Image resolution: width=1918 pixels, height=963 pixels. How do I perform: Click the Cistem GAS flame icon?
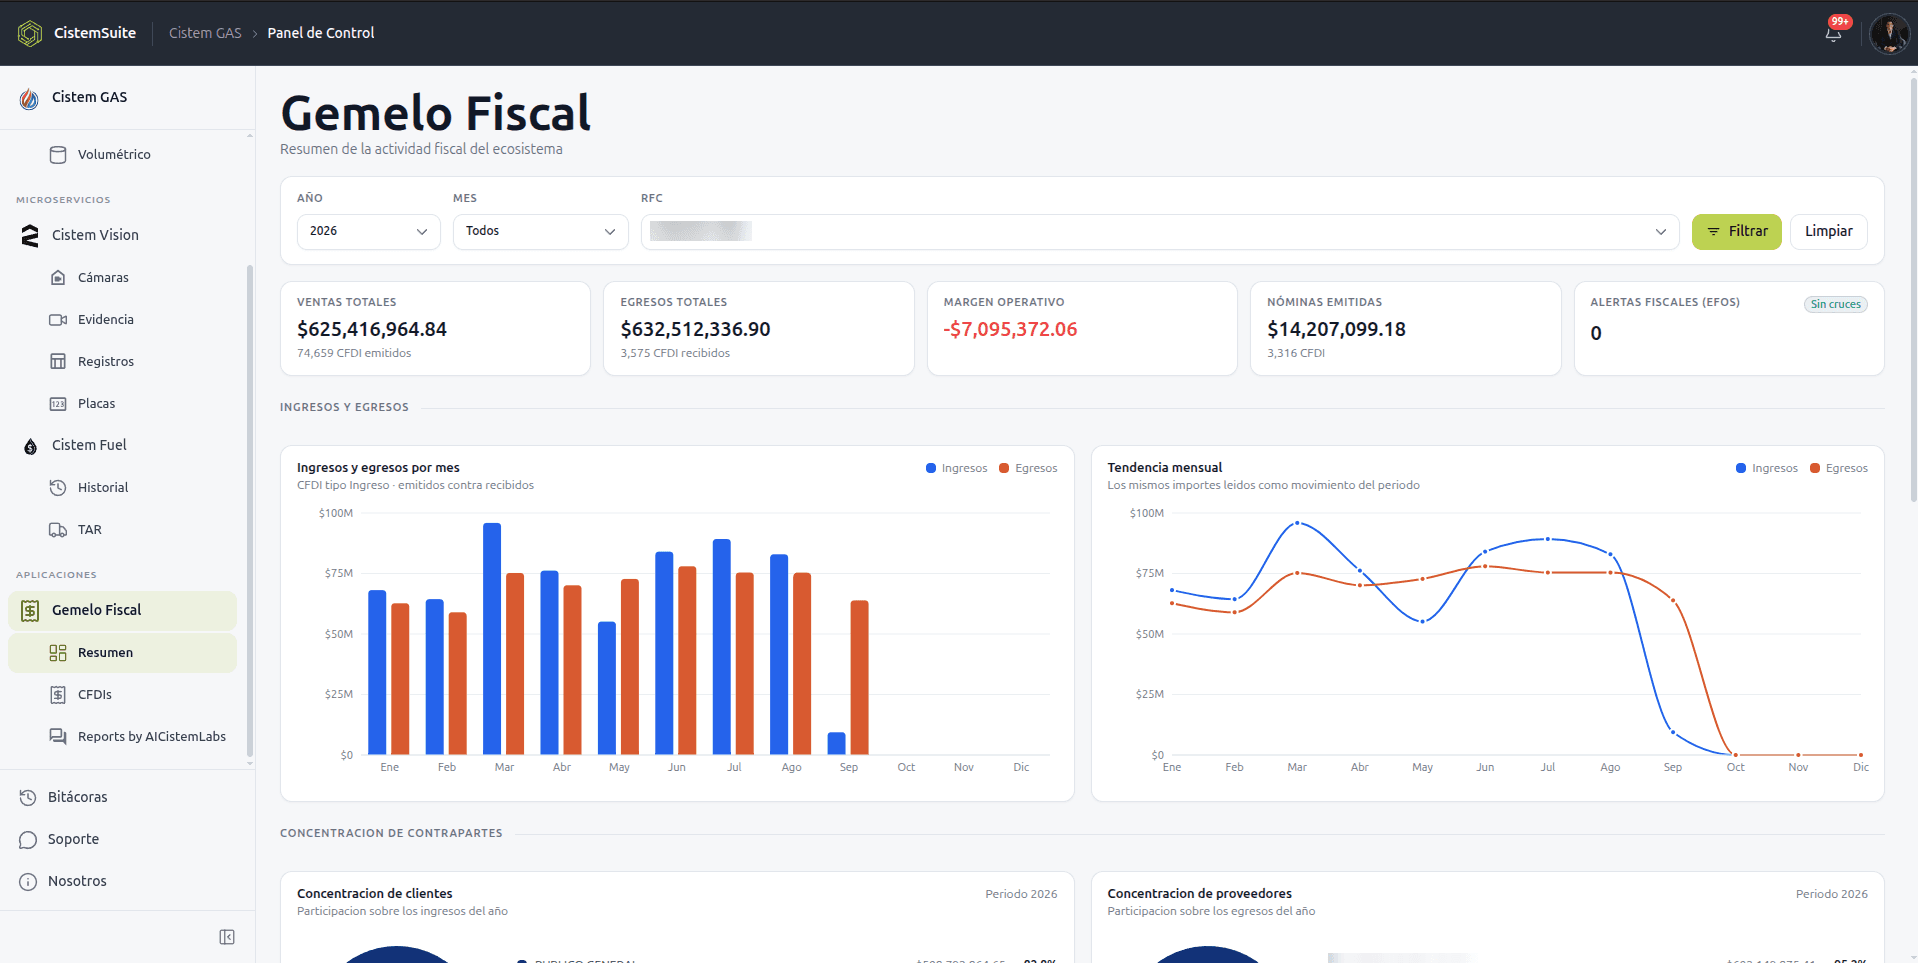pyautogui.click(x=30, y=98)
